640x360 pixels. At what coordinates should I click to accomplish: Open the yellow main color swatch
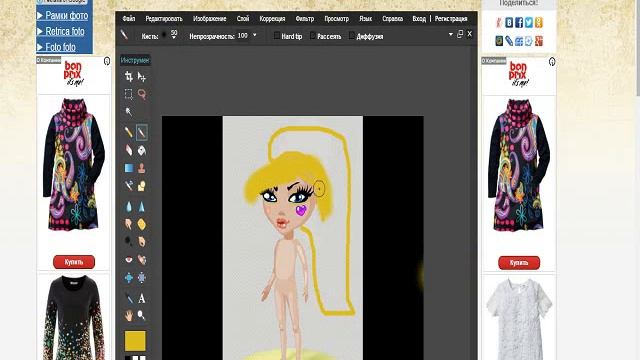pyautogui.click(x=135, y=341)
